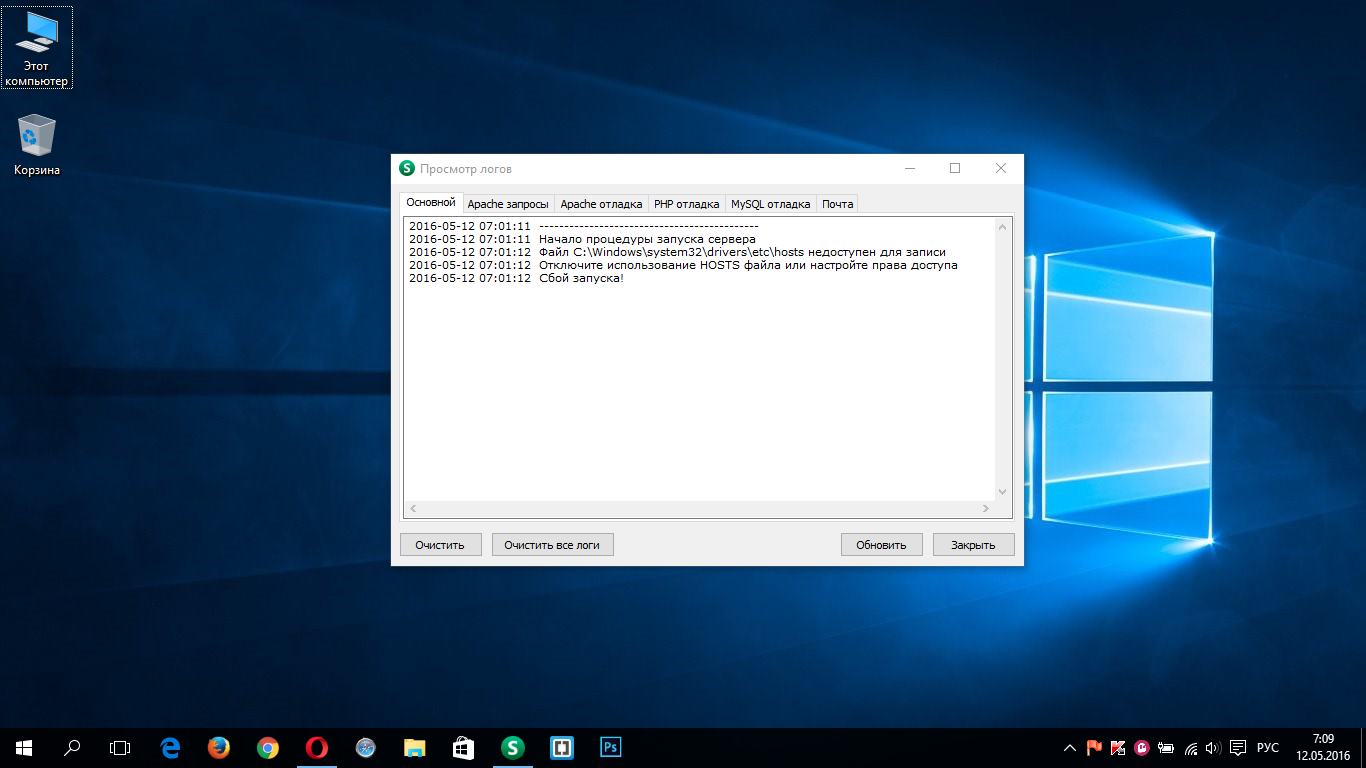Open Firefox from the taskbar

click(x=218, y=747)
